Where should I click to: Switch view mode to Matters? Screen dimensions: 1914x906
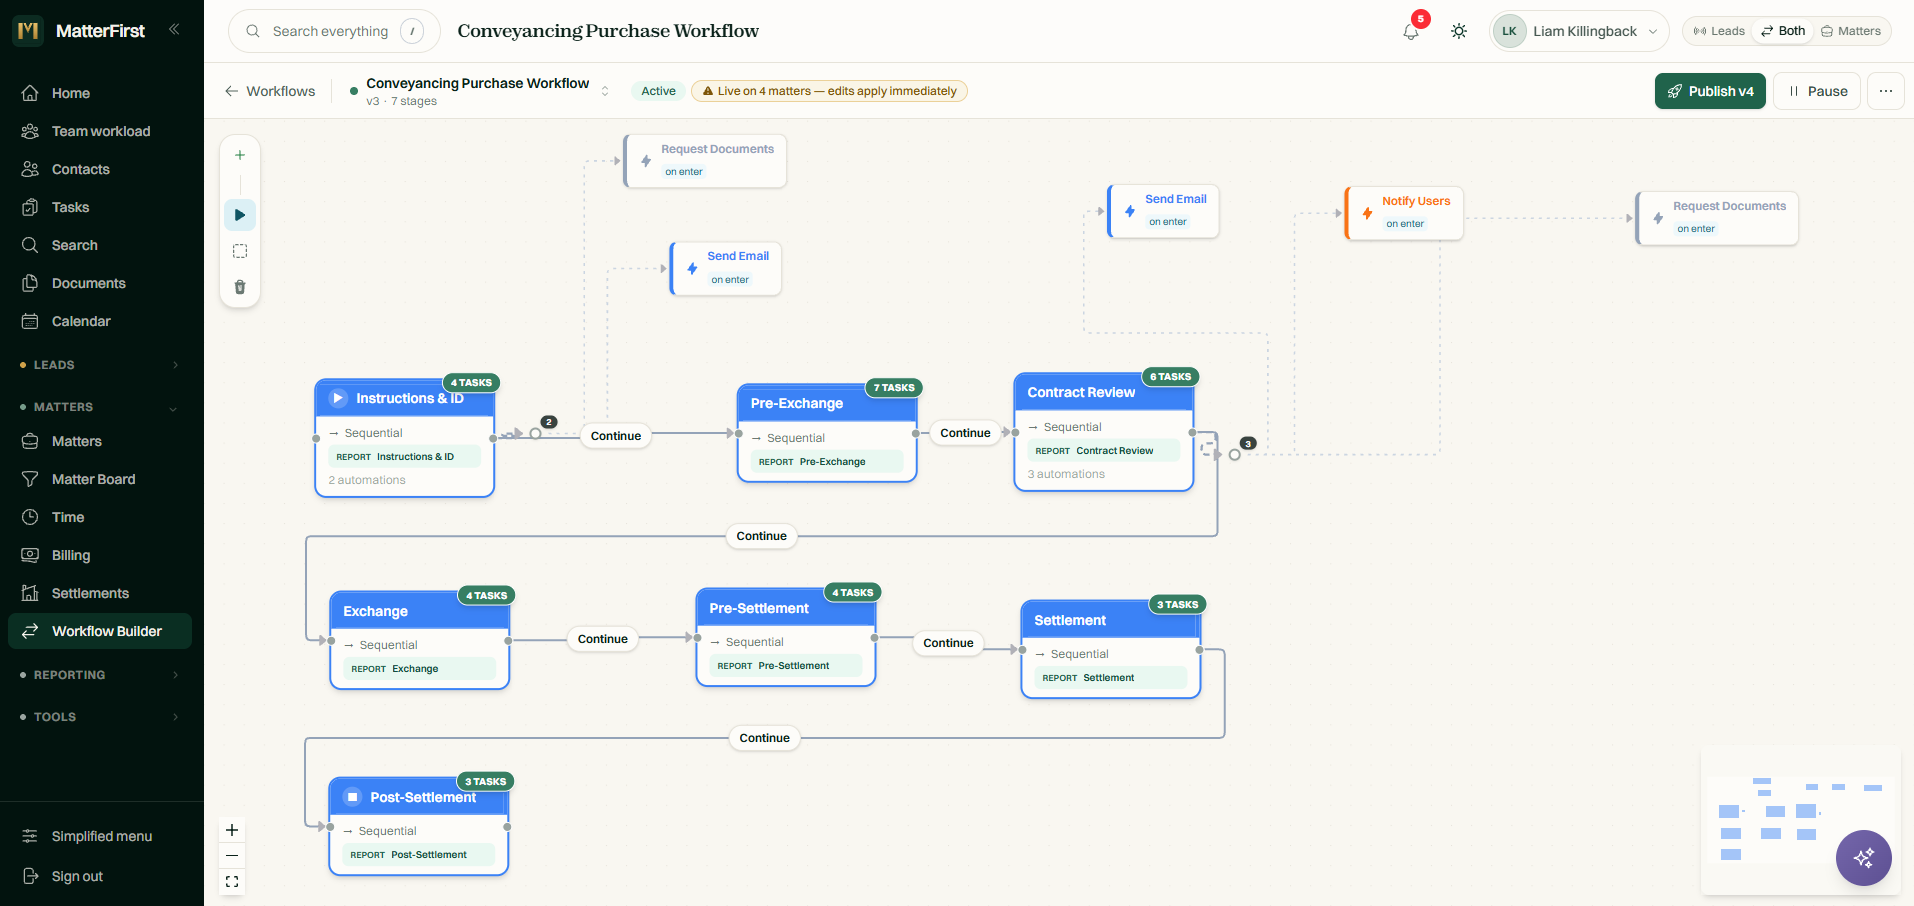point(1851,31)
